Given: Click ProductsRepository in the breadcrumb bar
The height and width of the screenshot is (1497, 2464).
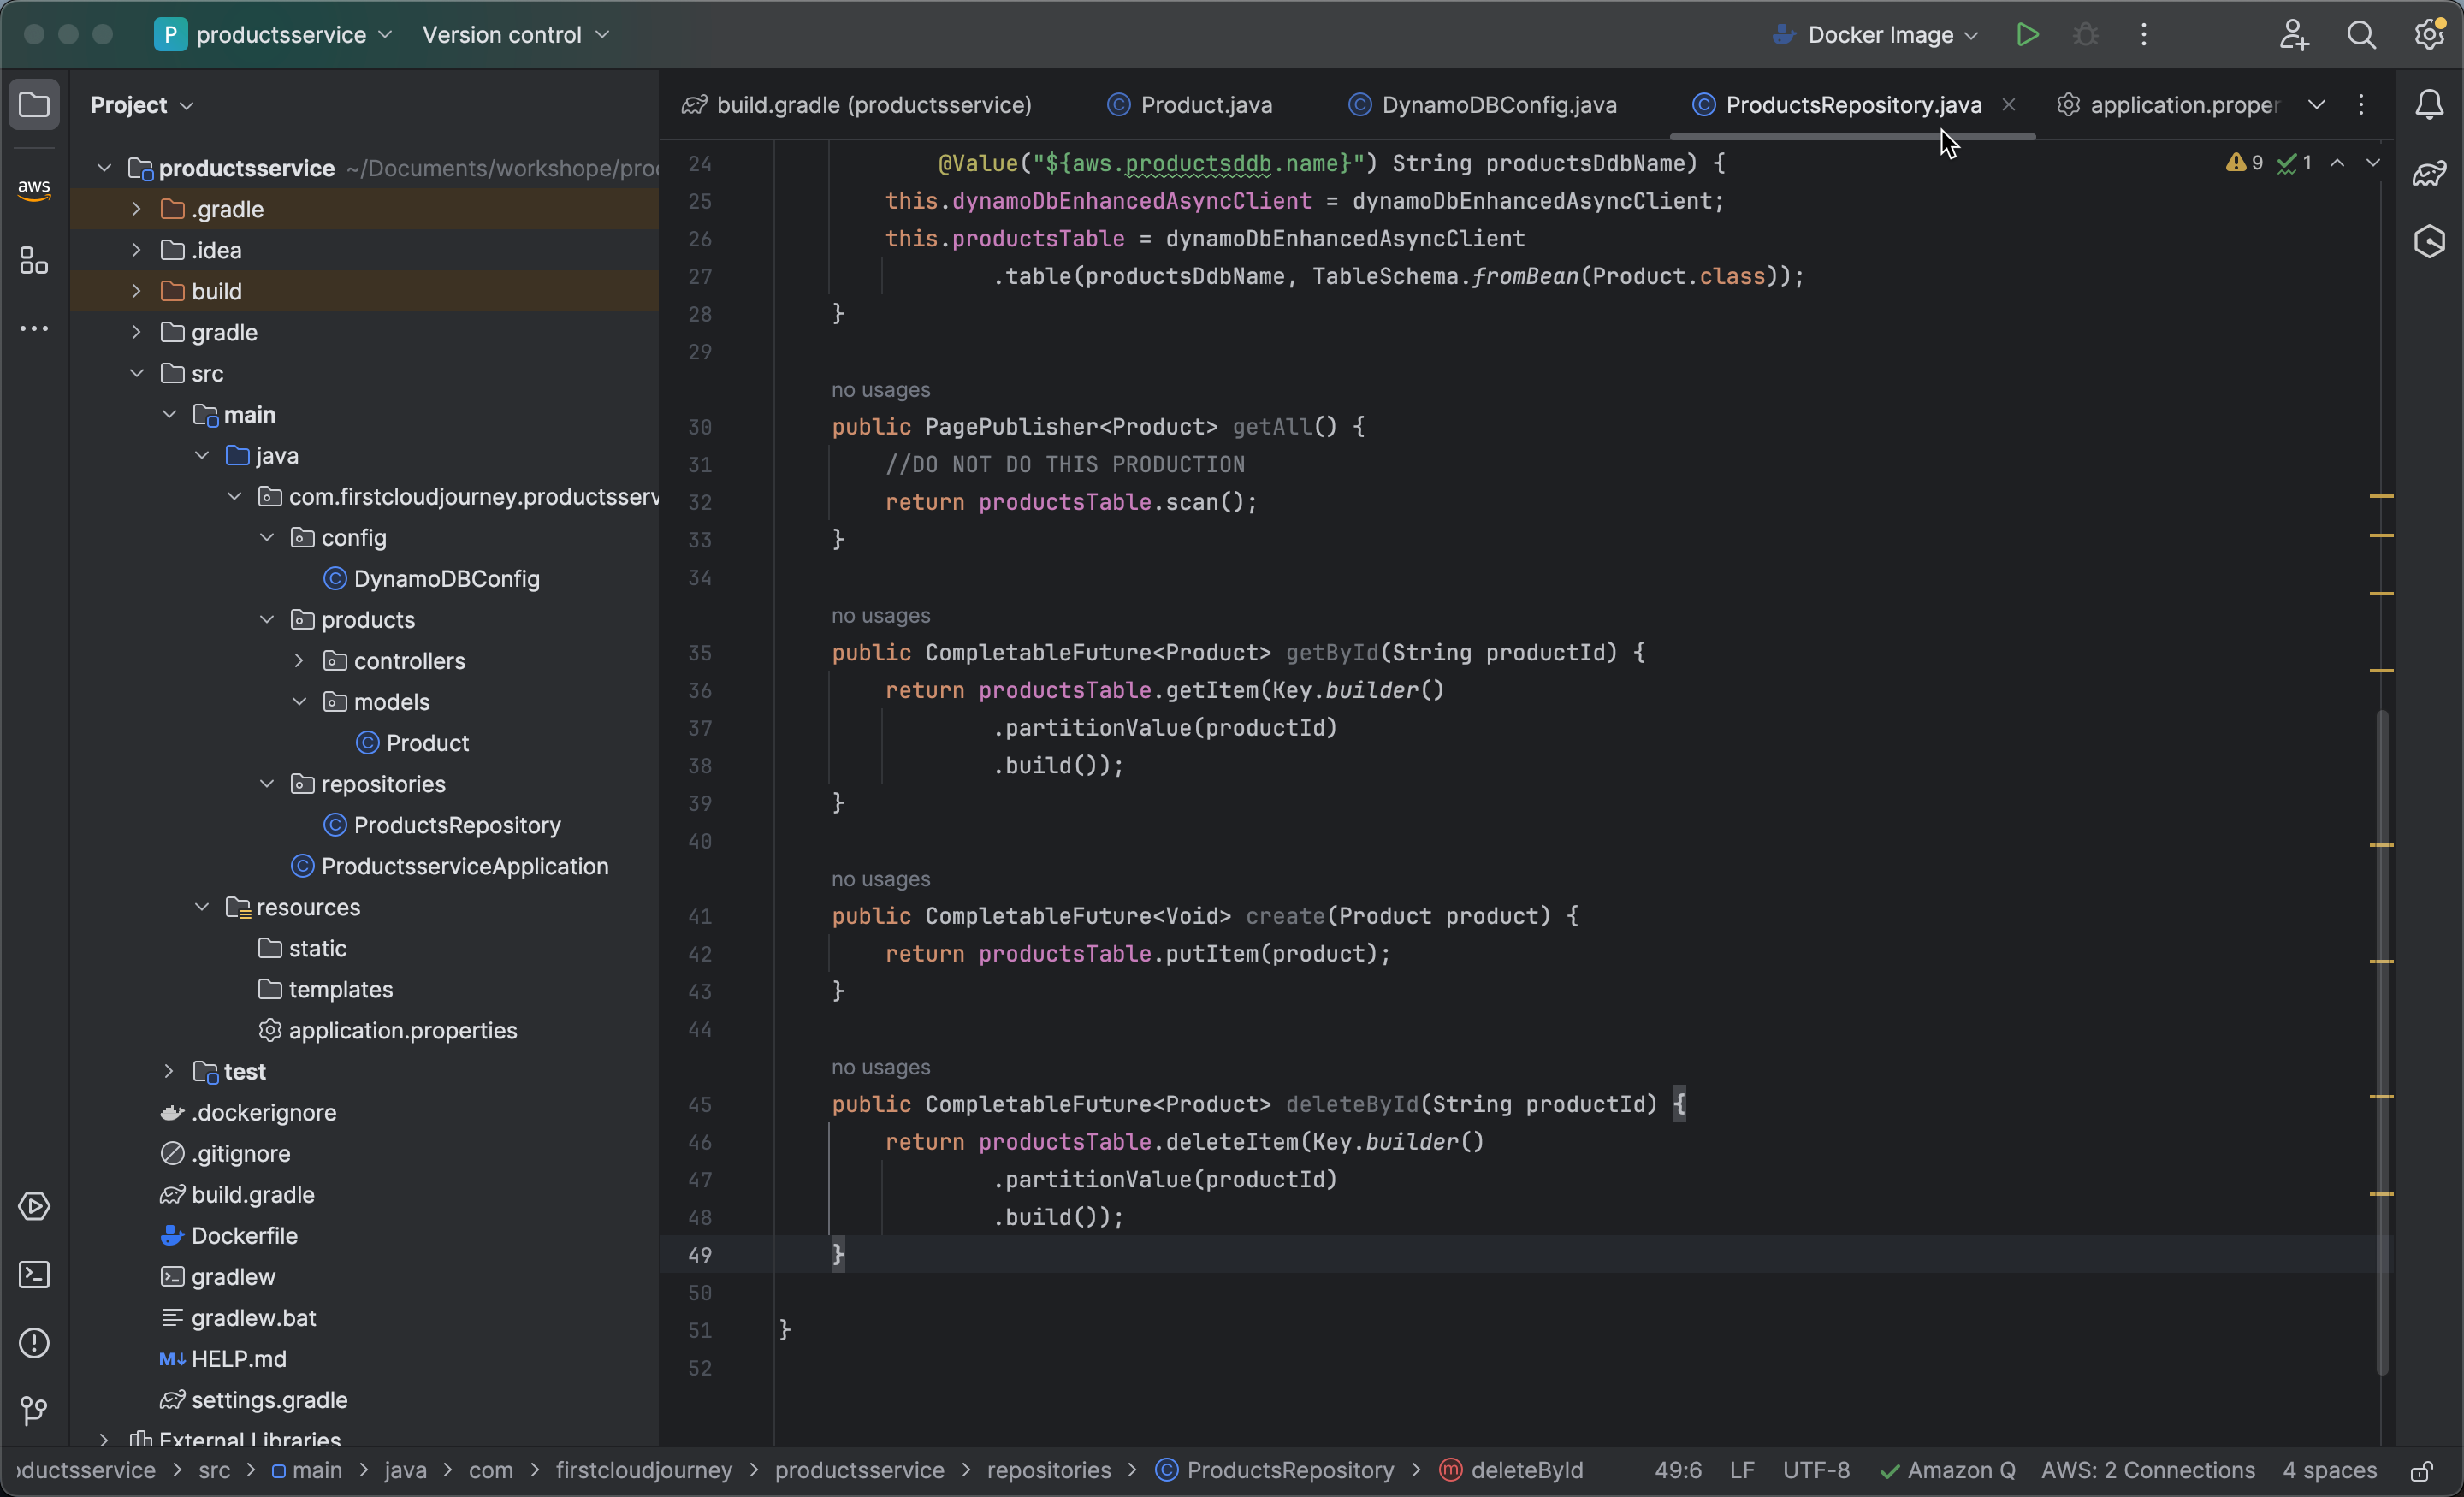Looking at the screenshot, I should (x=1275, y=1471).
